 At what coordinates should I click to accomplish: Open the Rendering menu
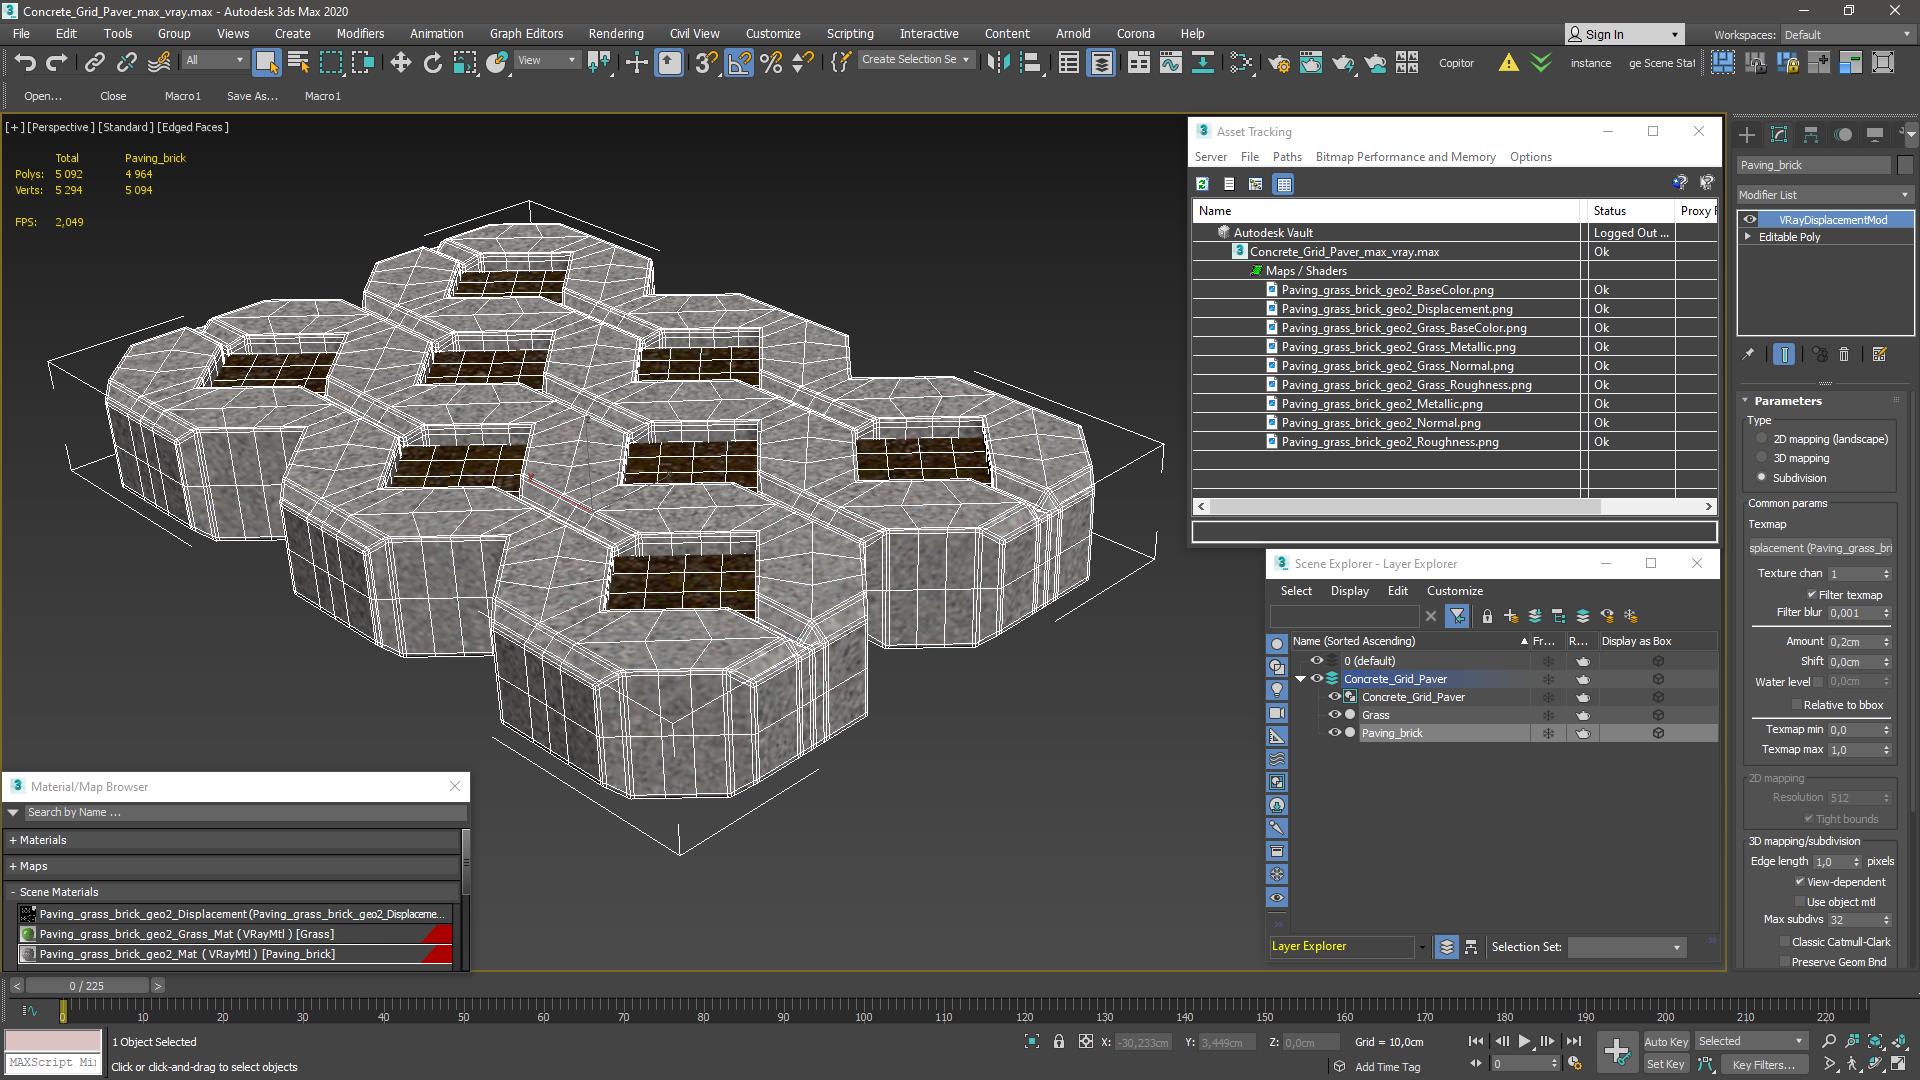pos(617,33)
